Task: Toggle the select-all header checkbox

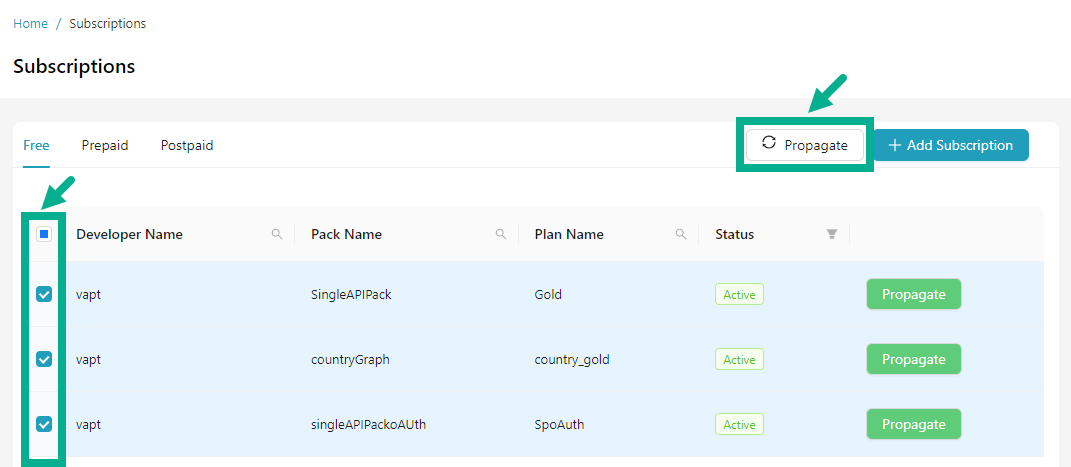Action: tap(44, 234)
